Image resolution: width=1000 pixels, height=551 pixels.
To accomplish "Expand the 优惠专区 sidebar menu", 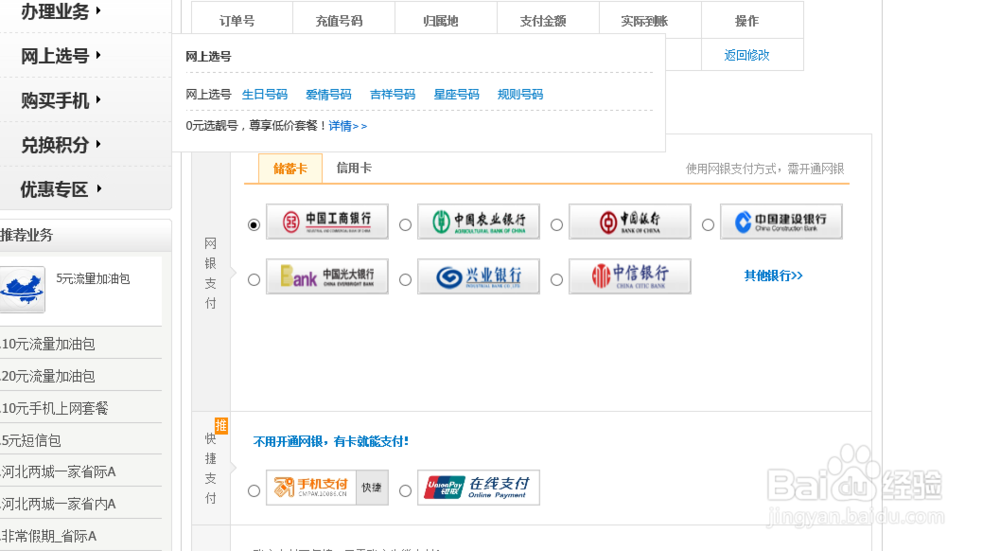I will tap(61, 189).
